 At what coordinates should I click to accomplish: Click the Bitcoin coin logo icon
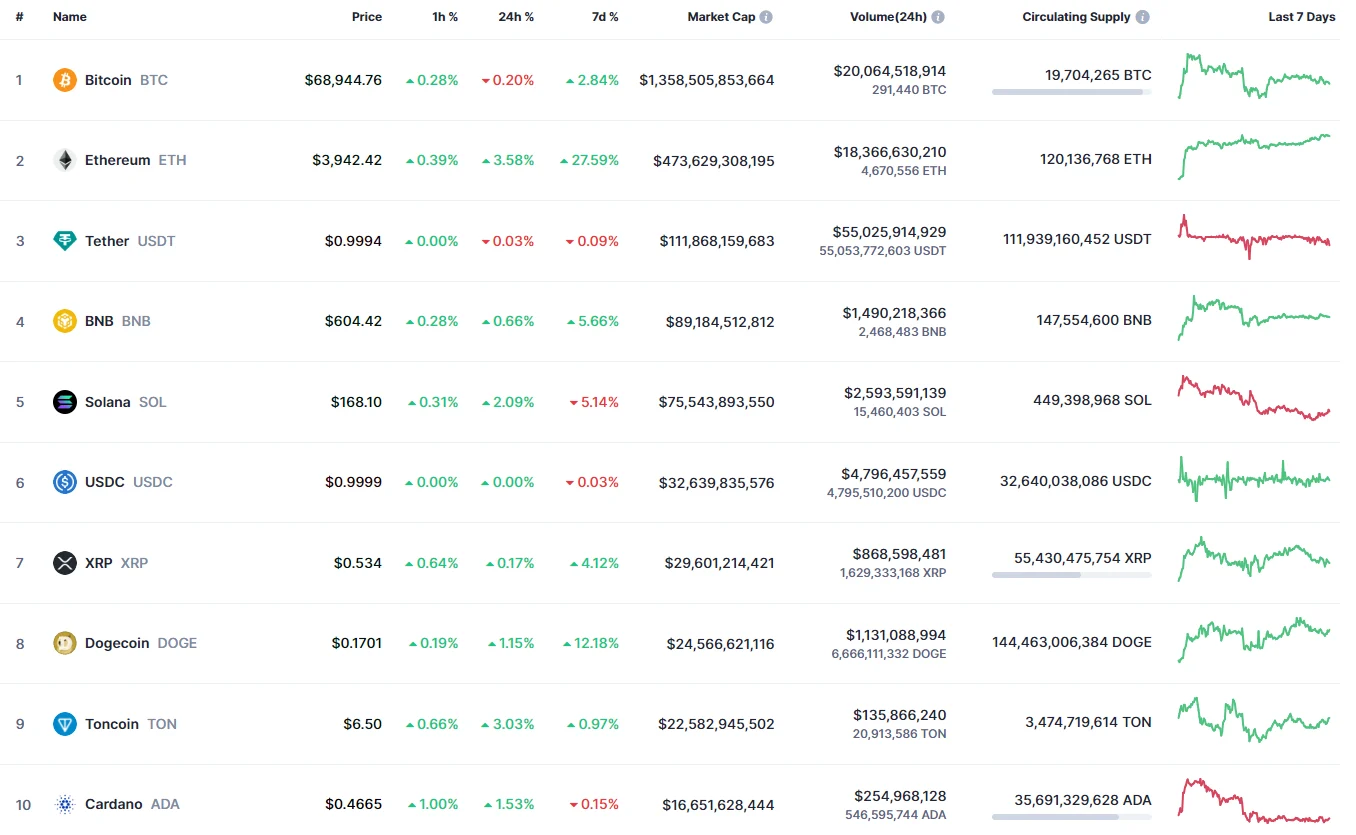click(65, 80)
